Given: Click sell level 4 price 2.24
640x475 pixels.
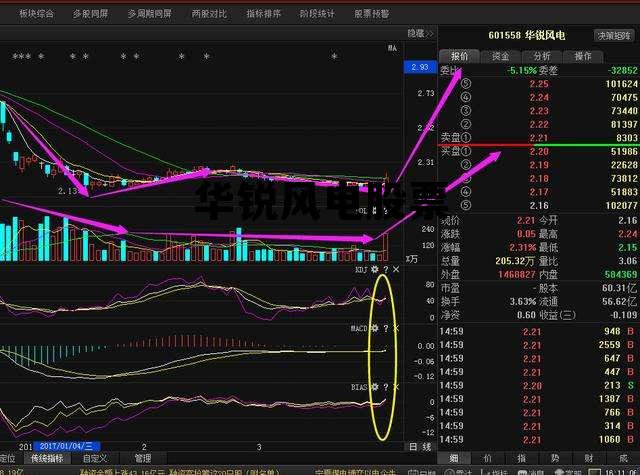Looking at the screenshot, I should [x=539, y=98].
